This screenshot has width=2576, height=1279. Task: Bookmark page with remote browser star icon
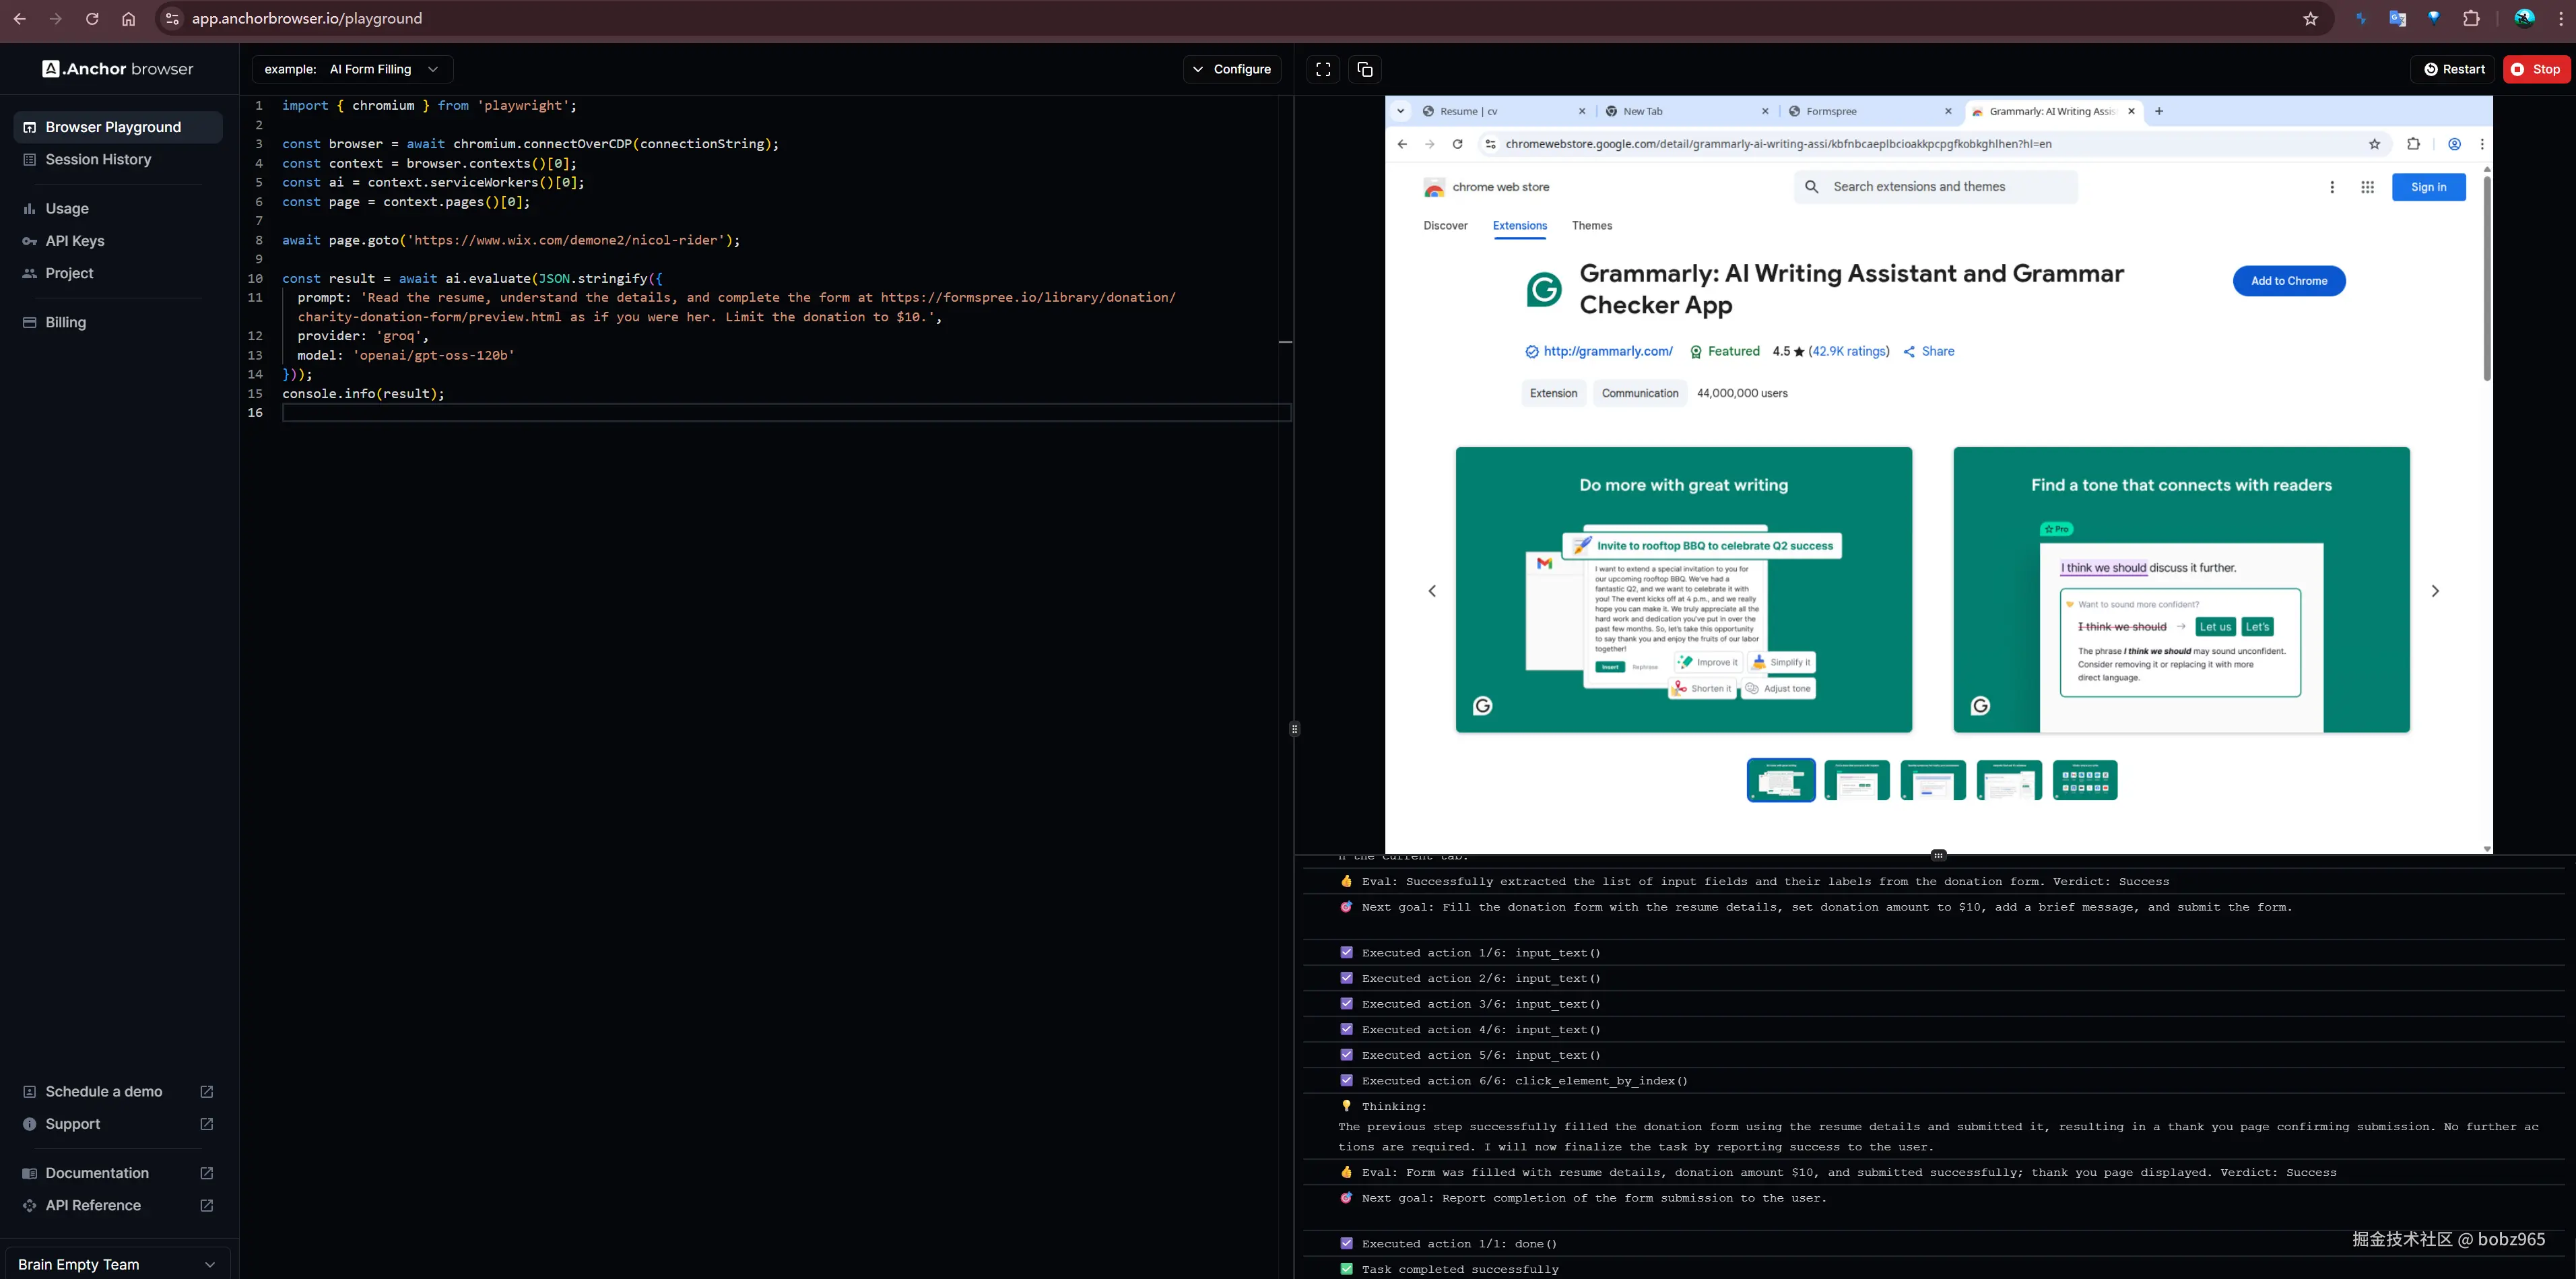pyautogui.click(x=2374, y=144)
